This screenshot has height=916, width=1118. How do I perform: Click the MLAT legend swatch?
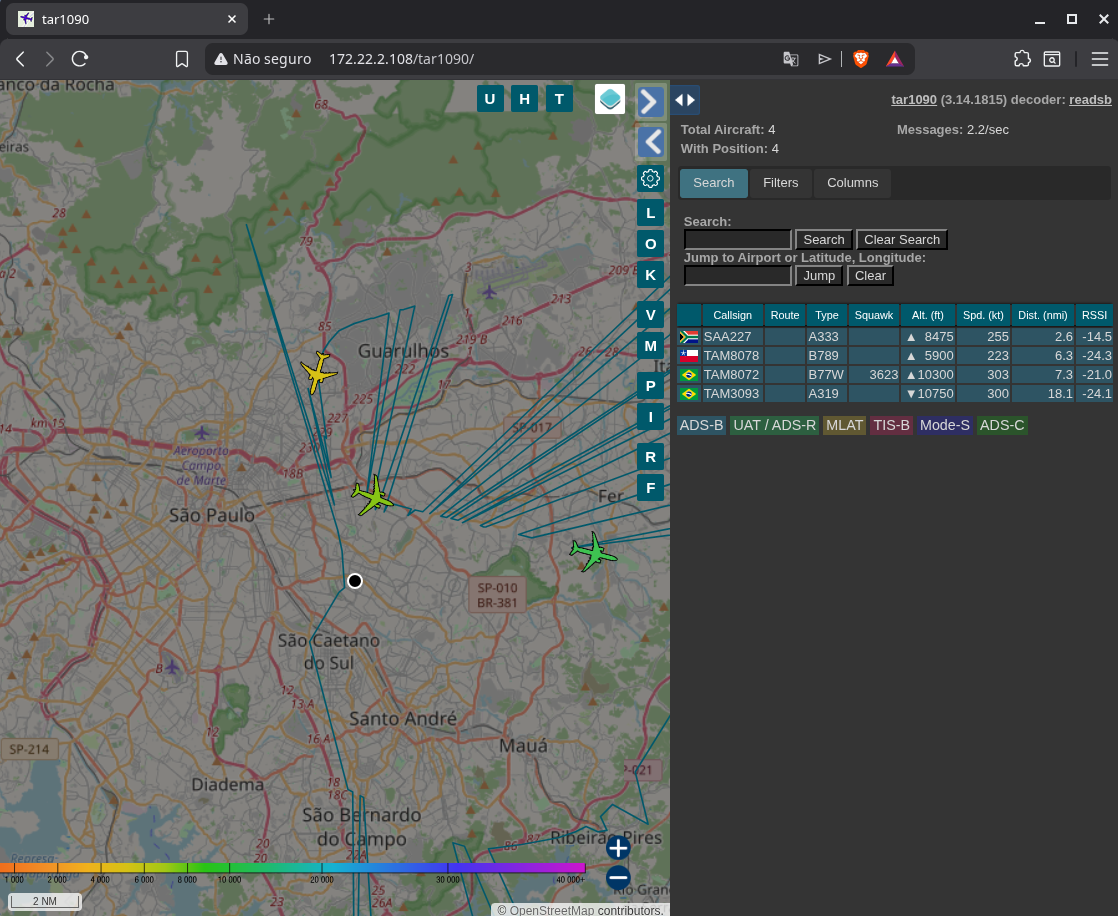[844, 426]
